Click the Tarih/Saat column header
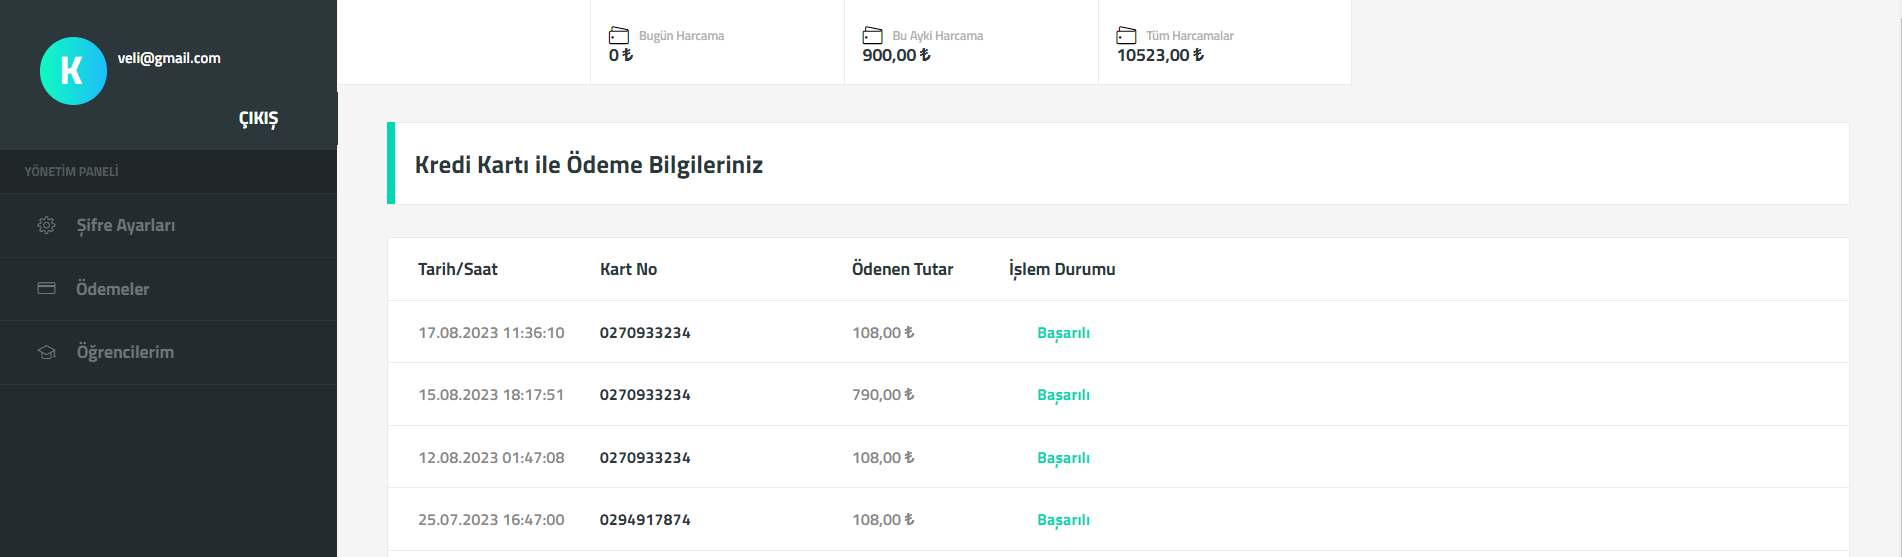This screenshot has width=1902, height=557. [458, 269]
